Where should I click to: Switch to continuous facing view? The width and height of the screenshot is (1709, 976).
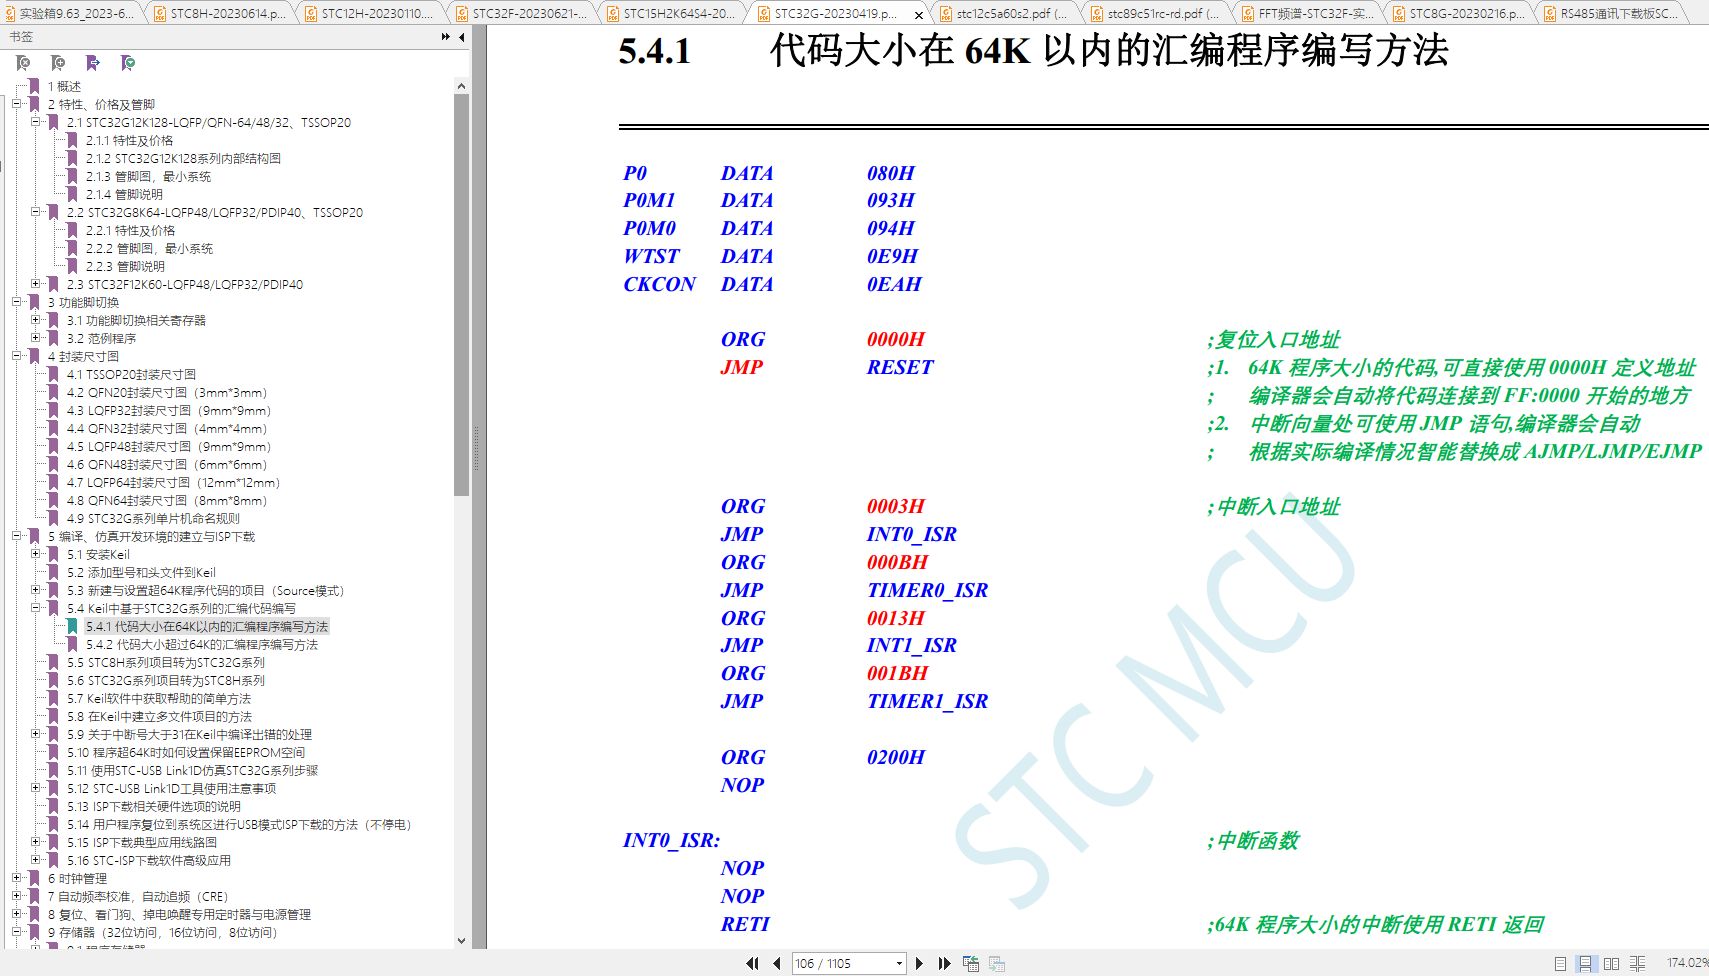point(1637,963)
